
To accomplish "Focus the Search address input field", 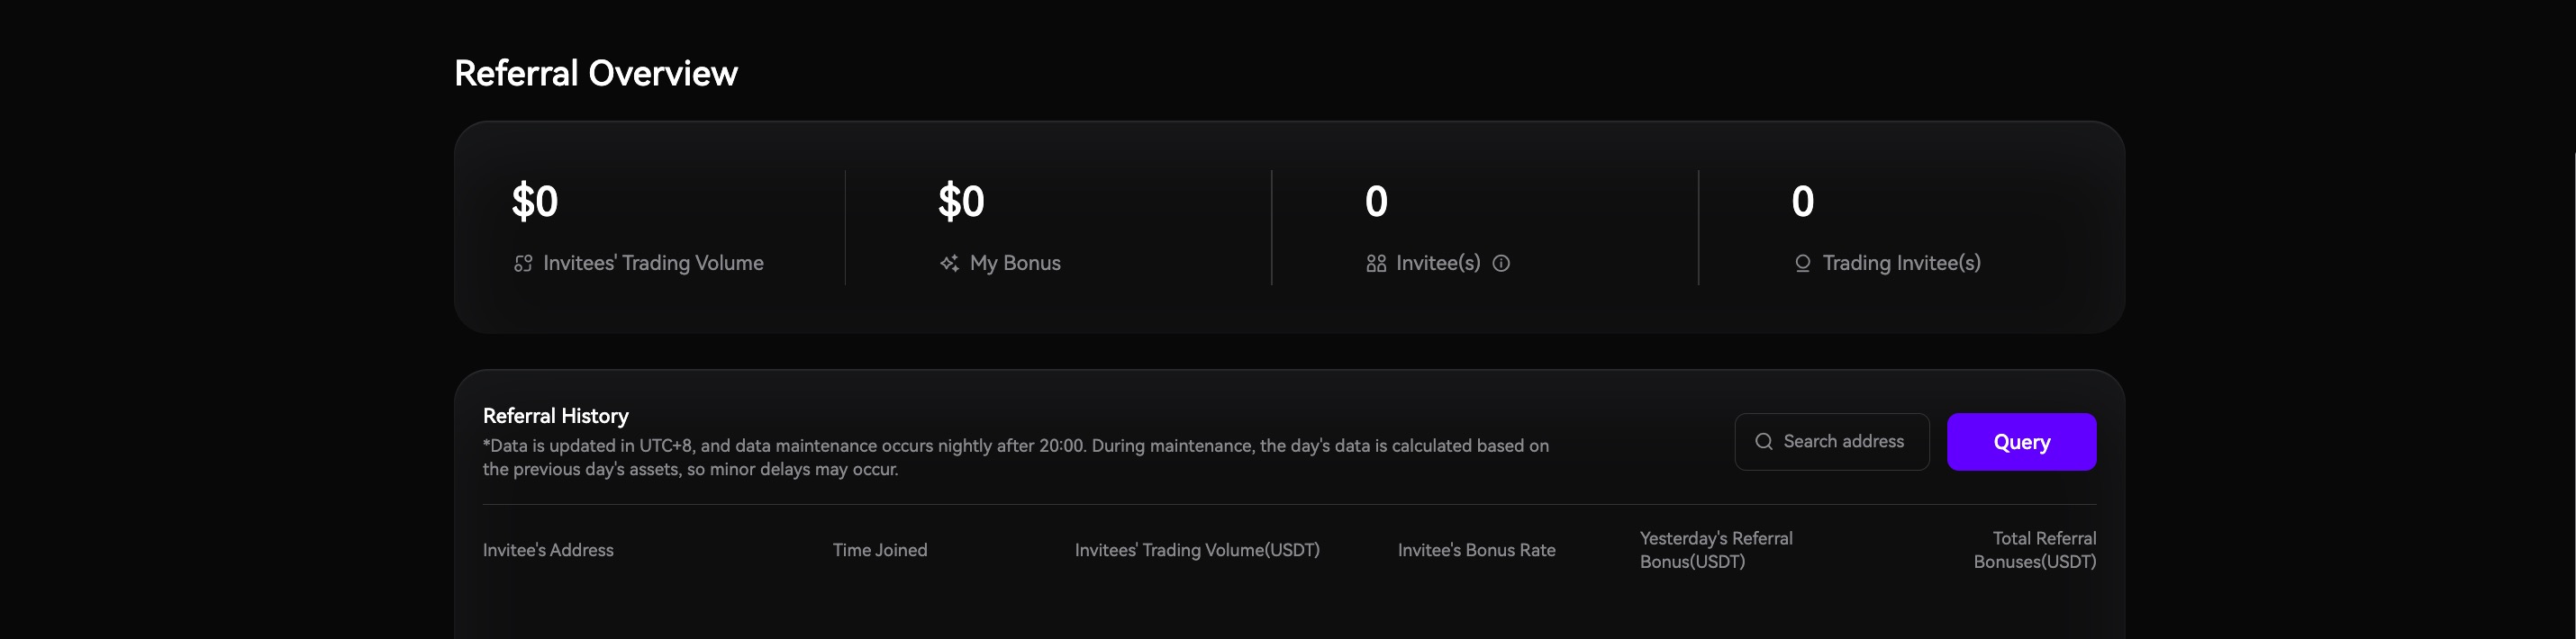I will (1844, 442).
